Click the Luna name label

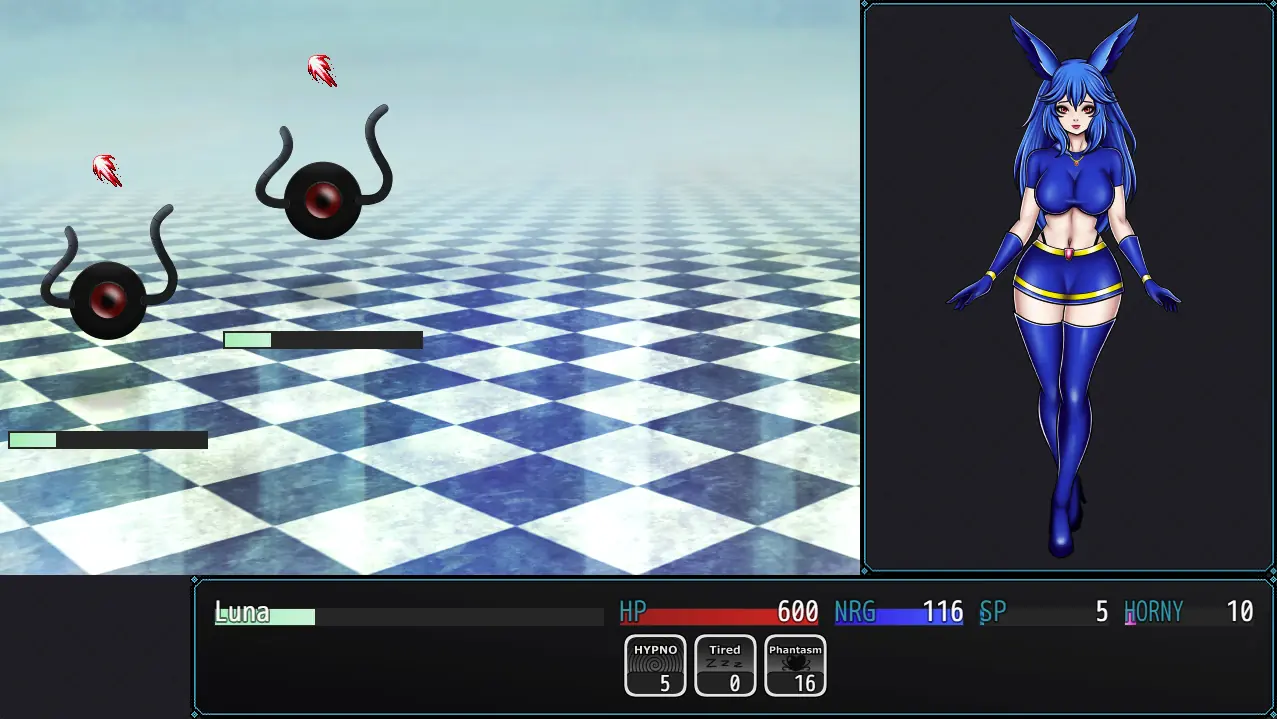click(242, 612)
